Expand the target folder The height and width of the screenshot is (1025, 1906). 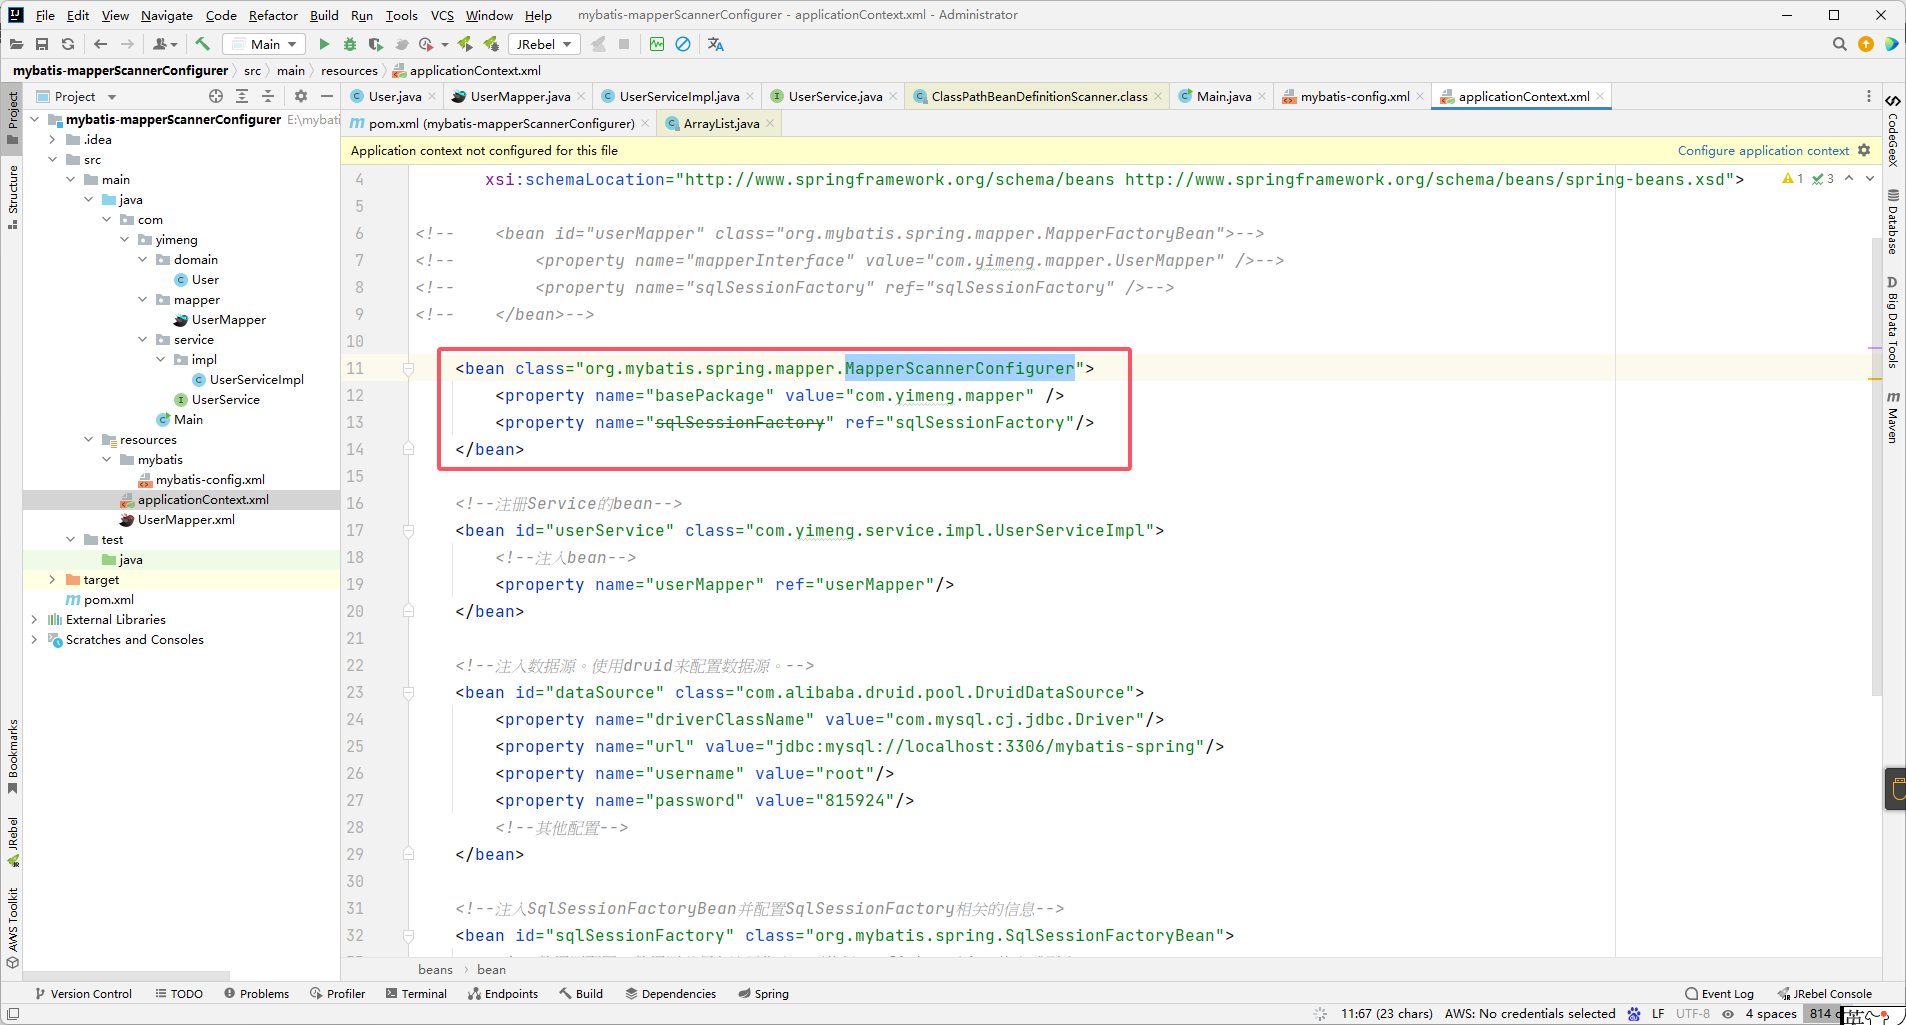coord(52,579)
